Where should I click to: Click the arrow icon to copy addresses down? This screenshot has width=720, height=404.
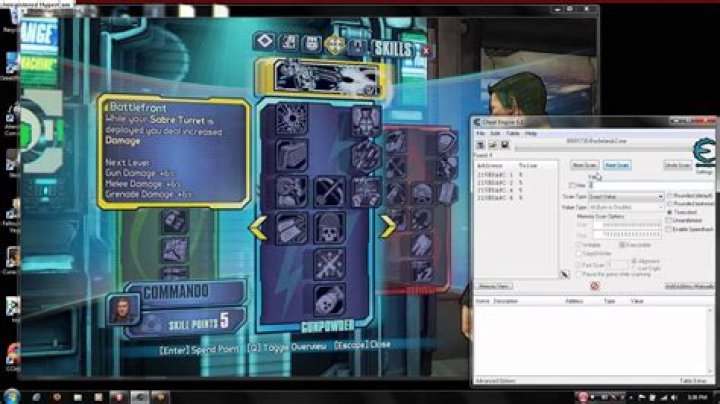(564, 275)
